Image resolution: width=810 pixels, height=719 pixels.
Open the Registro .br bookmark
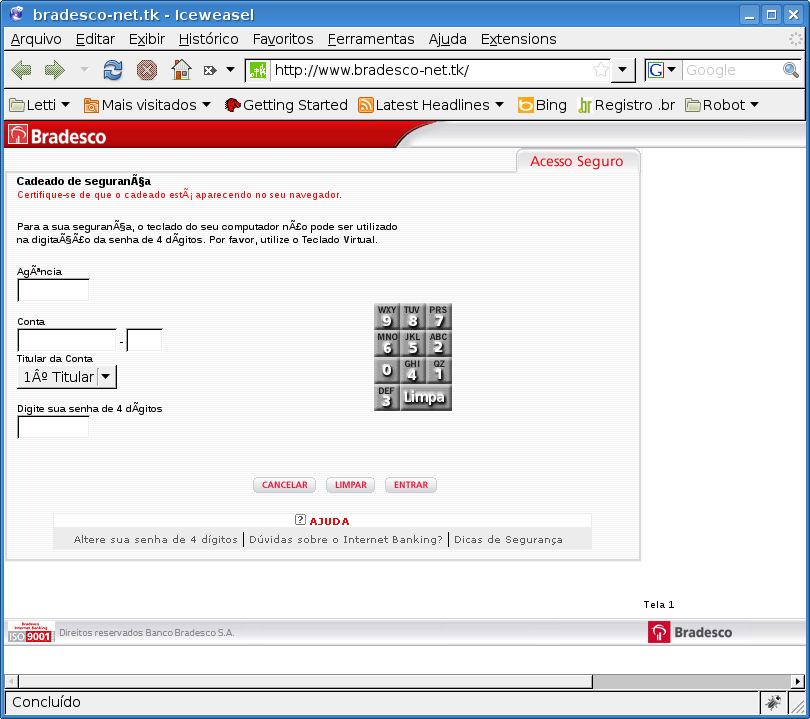626,105
